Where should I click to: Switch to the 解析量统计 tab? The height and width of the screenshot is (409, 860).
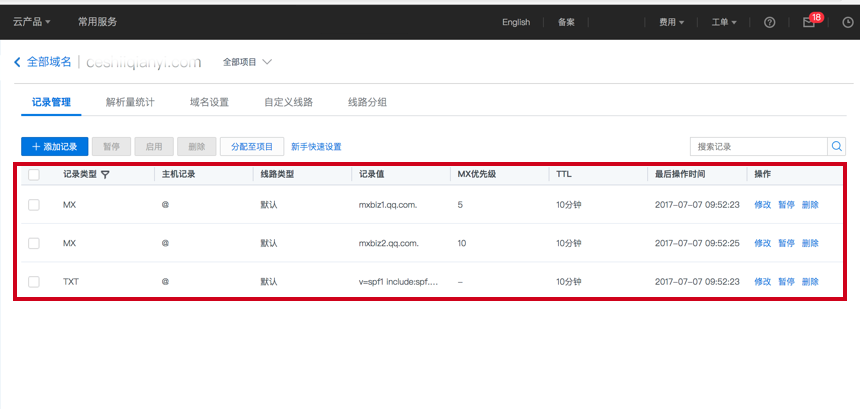[130, 102]
